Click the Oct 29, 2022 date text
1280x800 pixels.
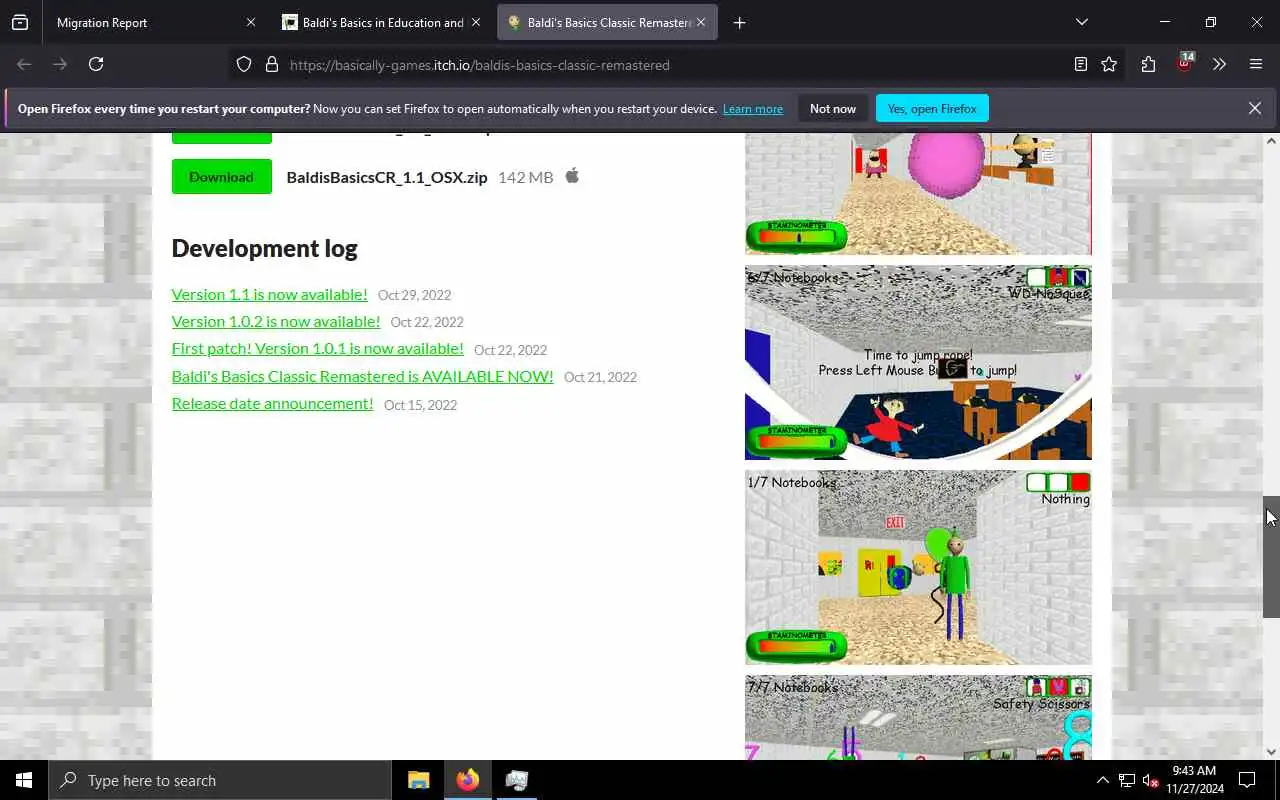415,295
